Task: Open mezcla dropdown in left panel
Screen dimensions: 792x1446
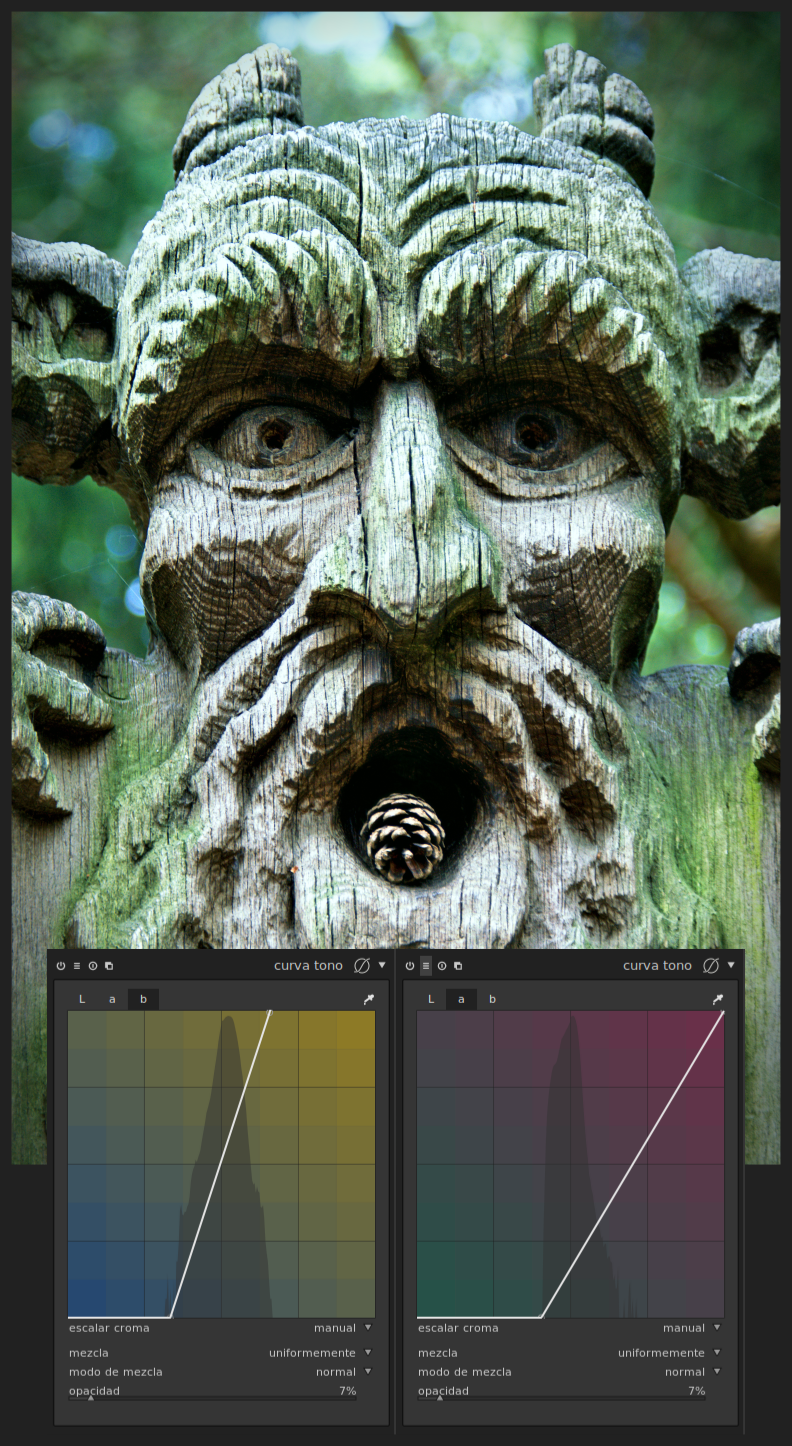Action: pos(220,1353)
